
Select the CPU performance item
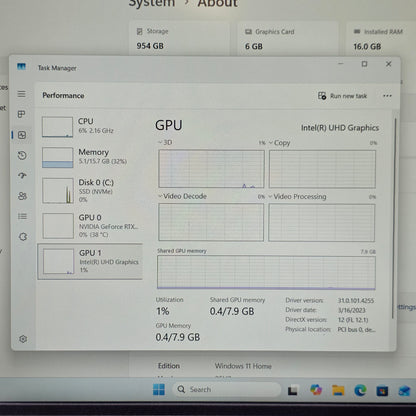click(90, 127)
